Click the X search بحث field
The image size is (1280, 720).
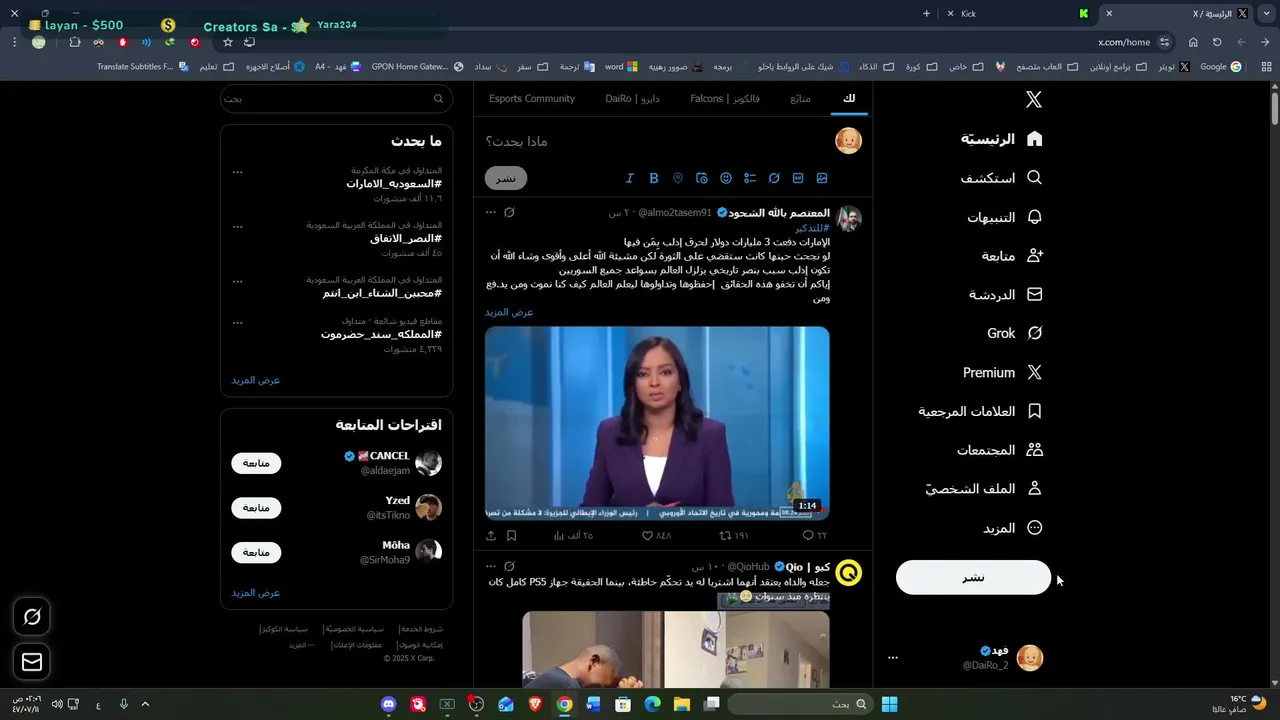pos(336,98)
